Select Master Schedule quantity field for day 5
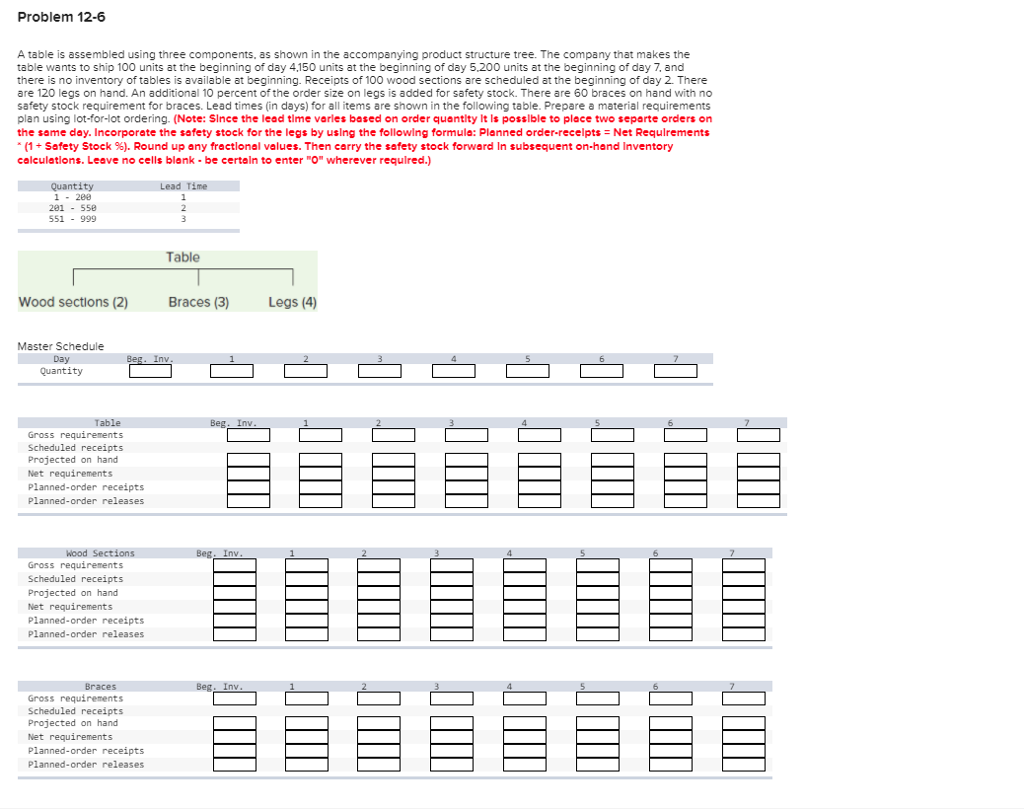The width and height of the screenshot is (1024, 809). pyautogui.click(x=528, y=371)
